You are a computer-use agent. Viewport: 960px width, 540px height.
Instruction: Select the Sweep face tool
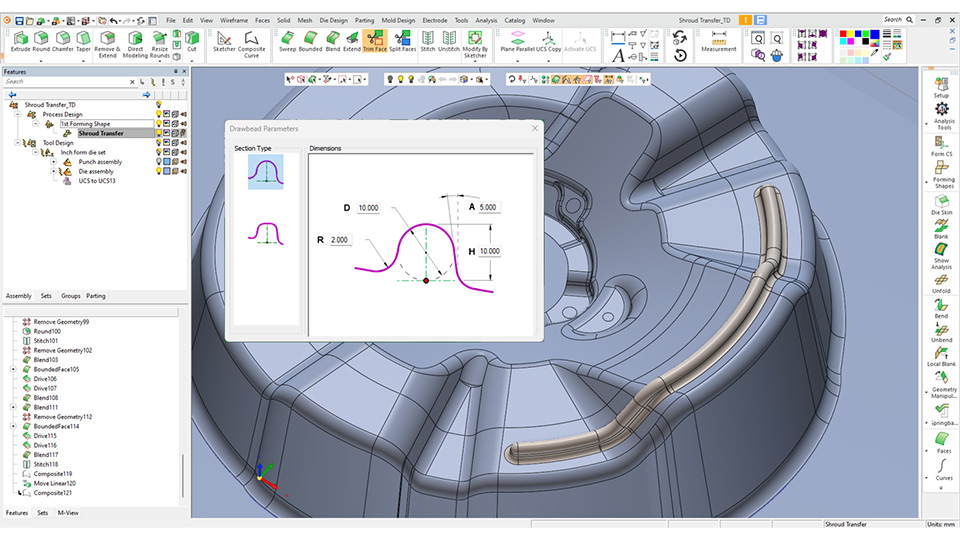(287, 42)
